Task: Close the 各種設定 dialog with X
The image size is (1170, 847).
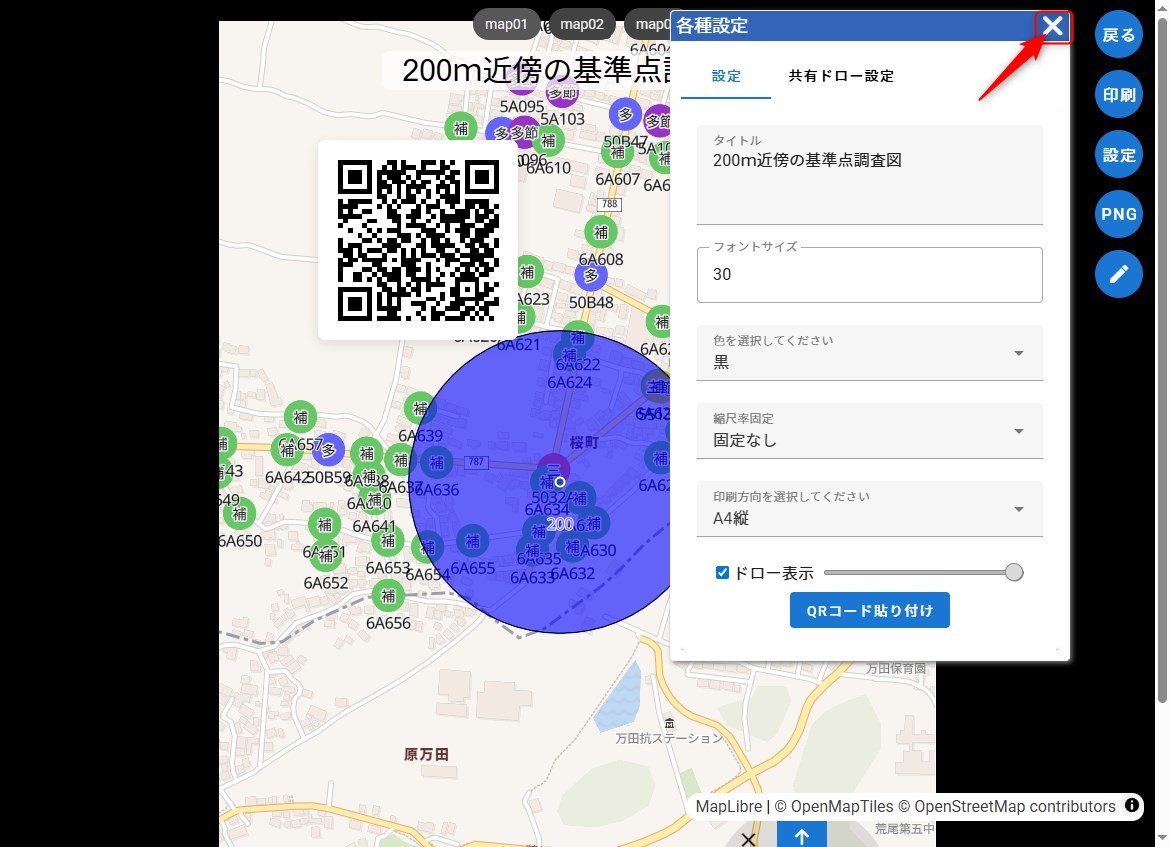Action: (x=1053, y=26)
